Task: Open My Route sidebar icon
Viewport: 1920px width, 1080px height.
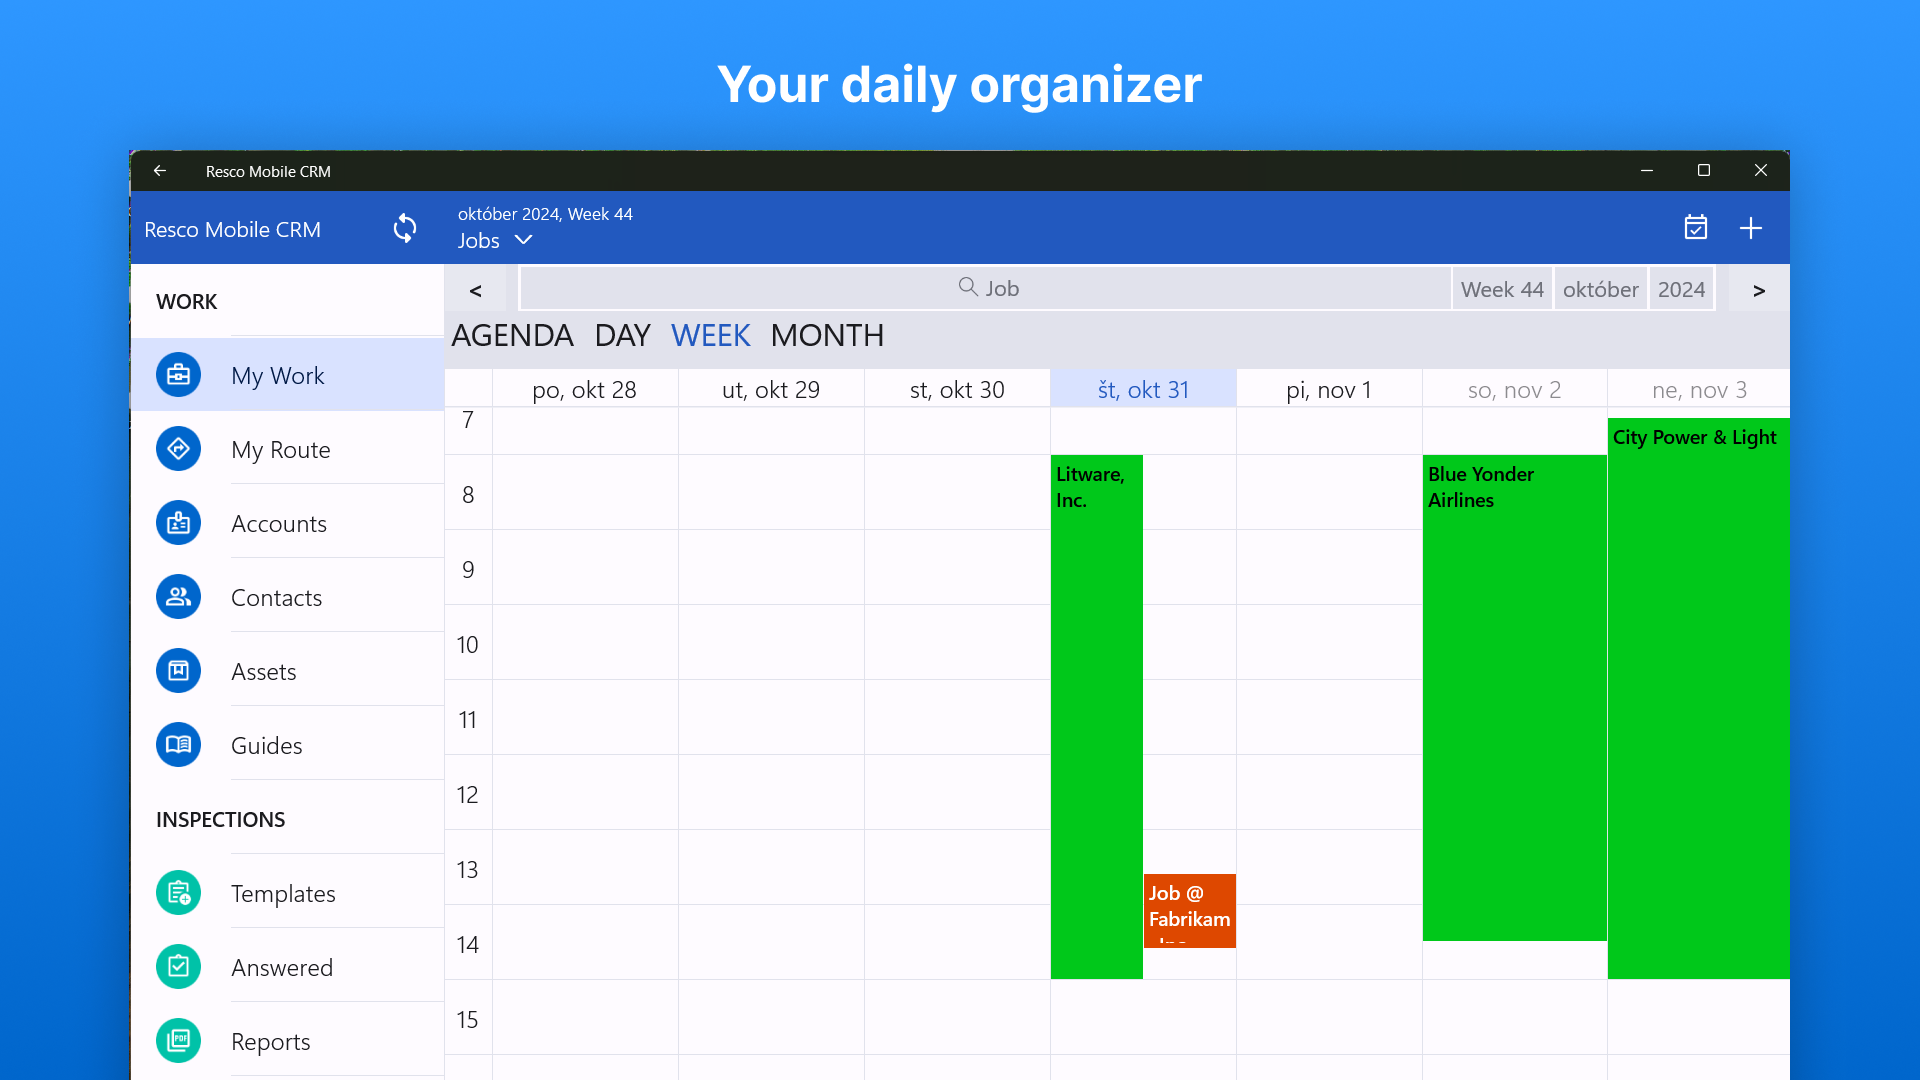Action: click(178, 449)
